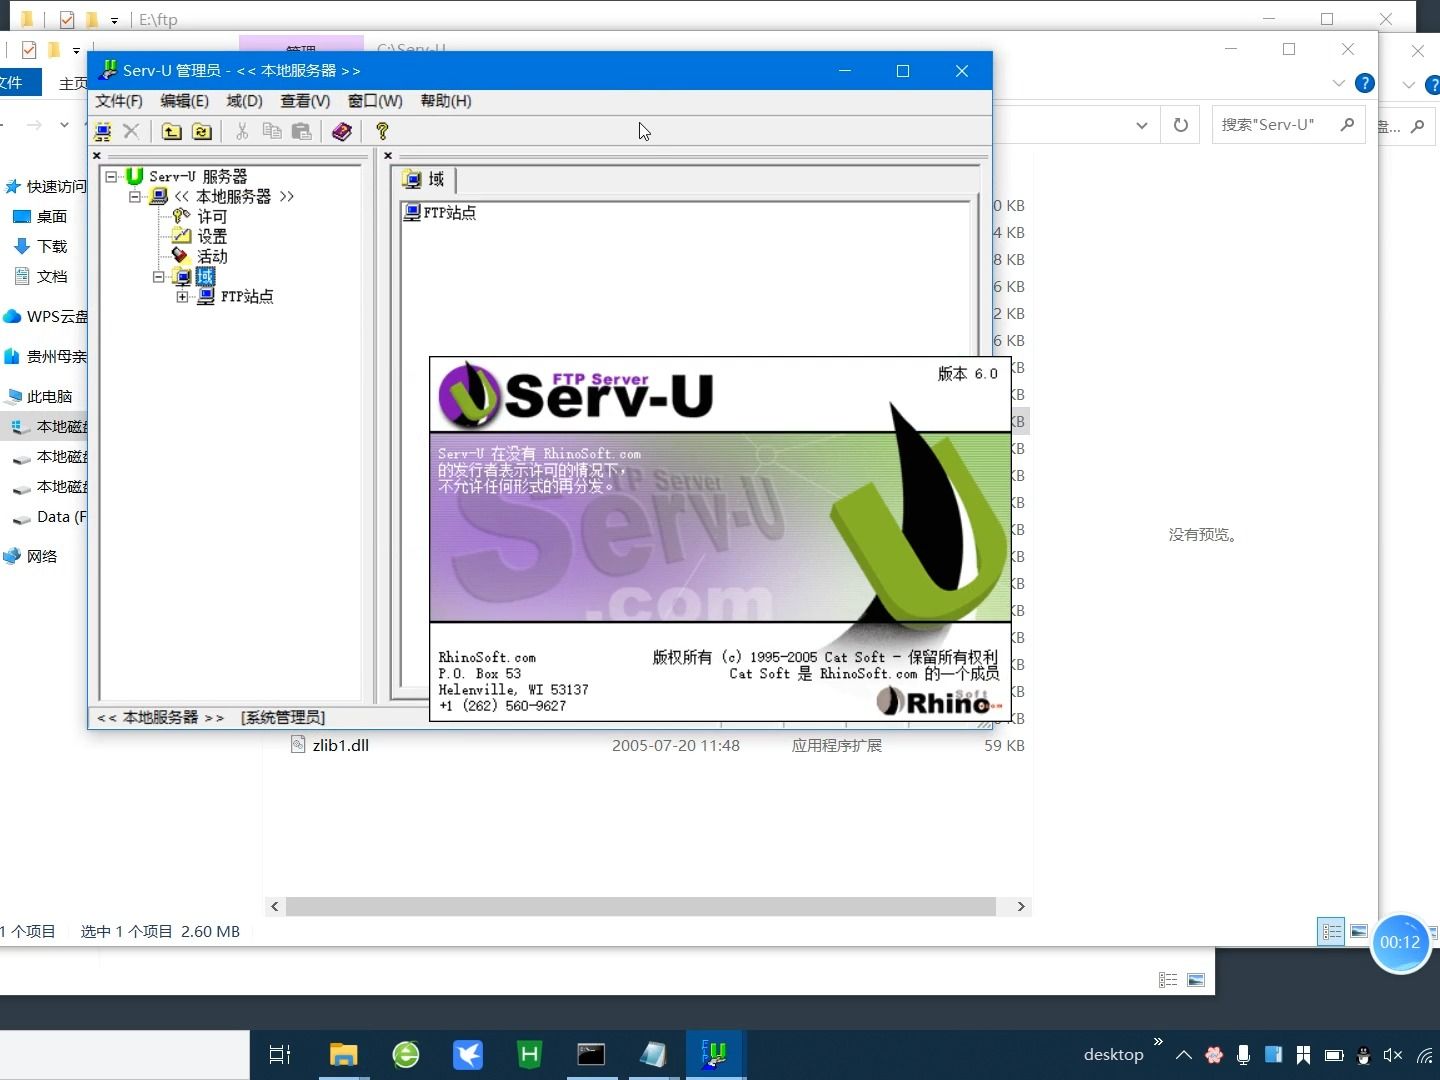Click the 00:12 recording timer bubble
This screenshot has width=1440, height=1080.
click(1400, 942)
